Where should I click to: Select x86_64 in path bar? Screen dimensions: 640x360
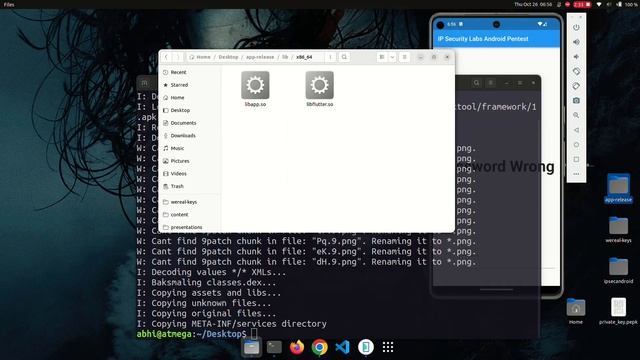pyautogui.click(x=304, y=57)
